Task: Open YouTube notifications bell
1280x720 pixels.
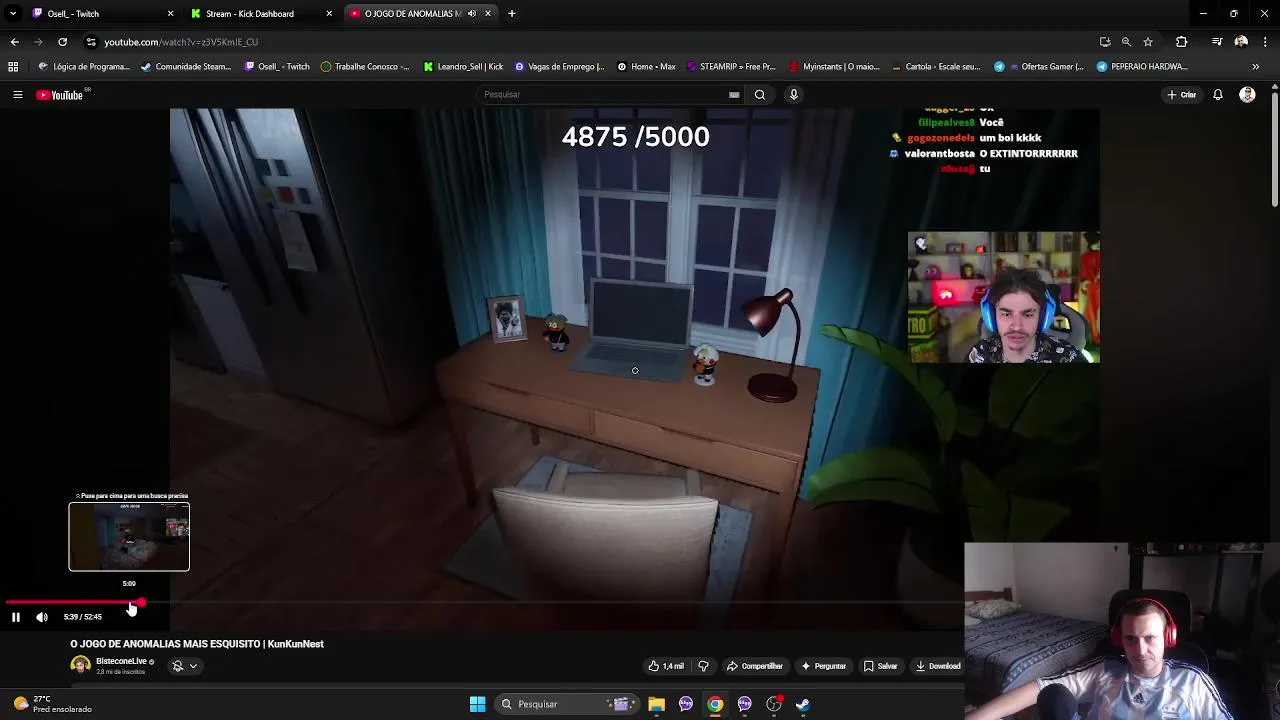Action: pyautogui.click(x=1218, y=95)
